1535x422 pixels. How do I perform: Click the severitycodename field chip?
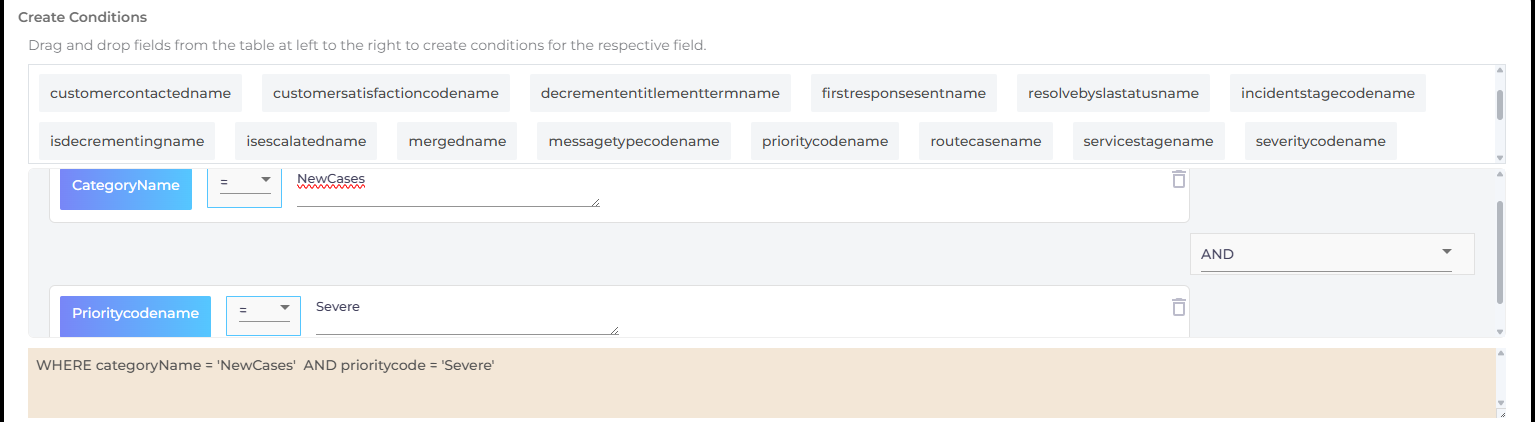tap(1320, 141)
